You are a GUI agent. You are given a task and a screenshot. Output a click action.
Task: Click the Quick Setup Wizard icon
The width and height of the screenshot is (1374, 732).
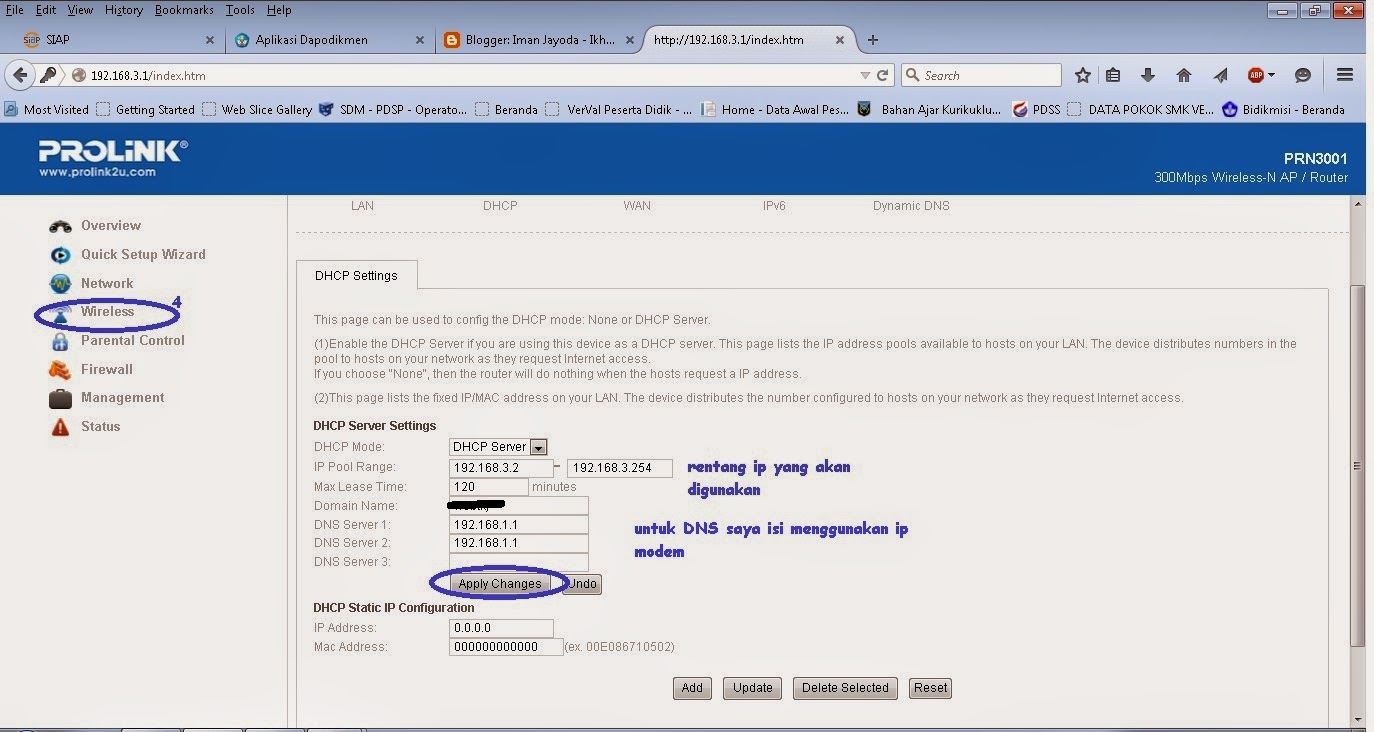[x=60, y=254]
